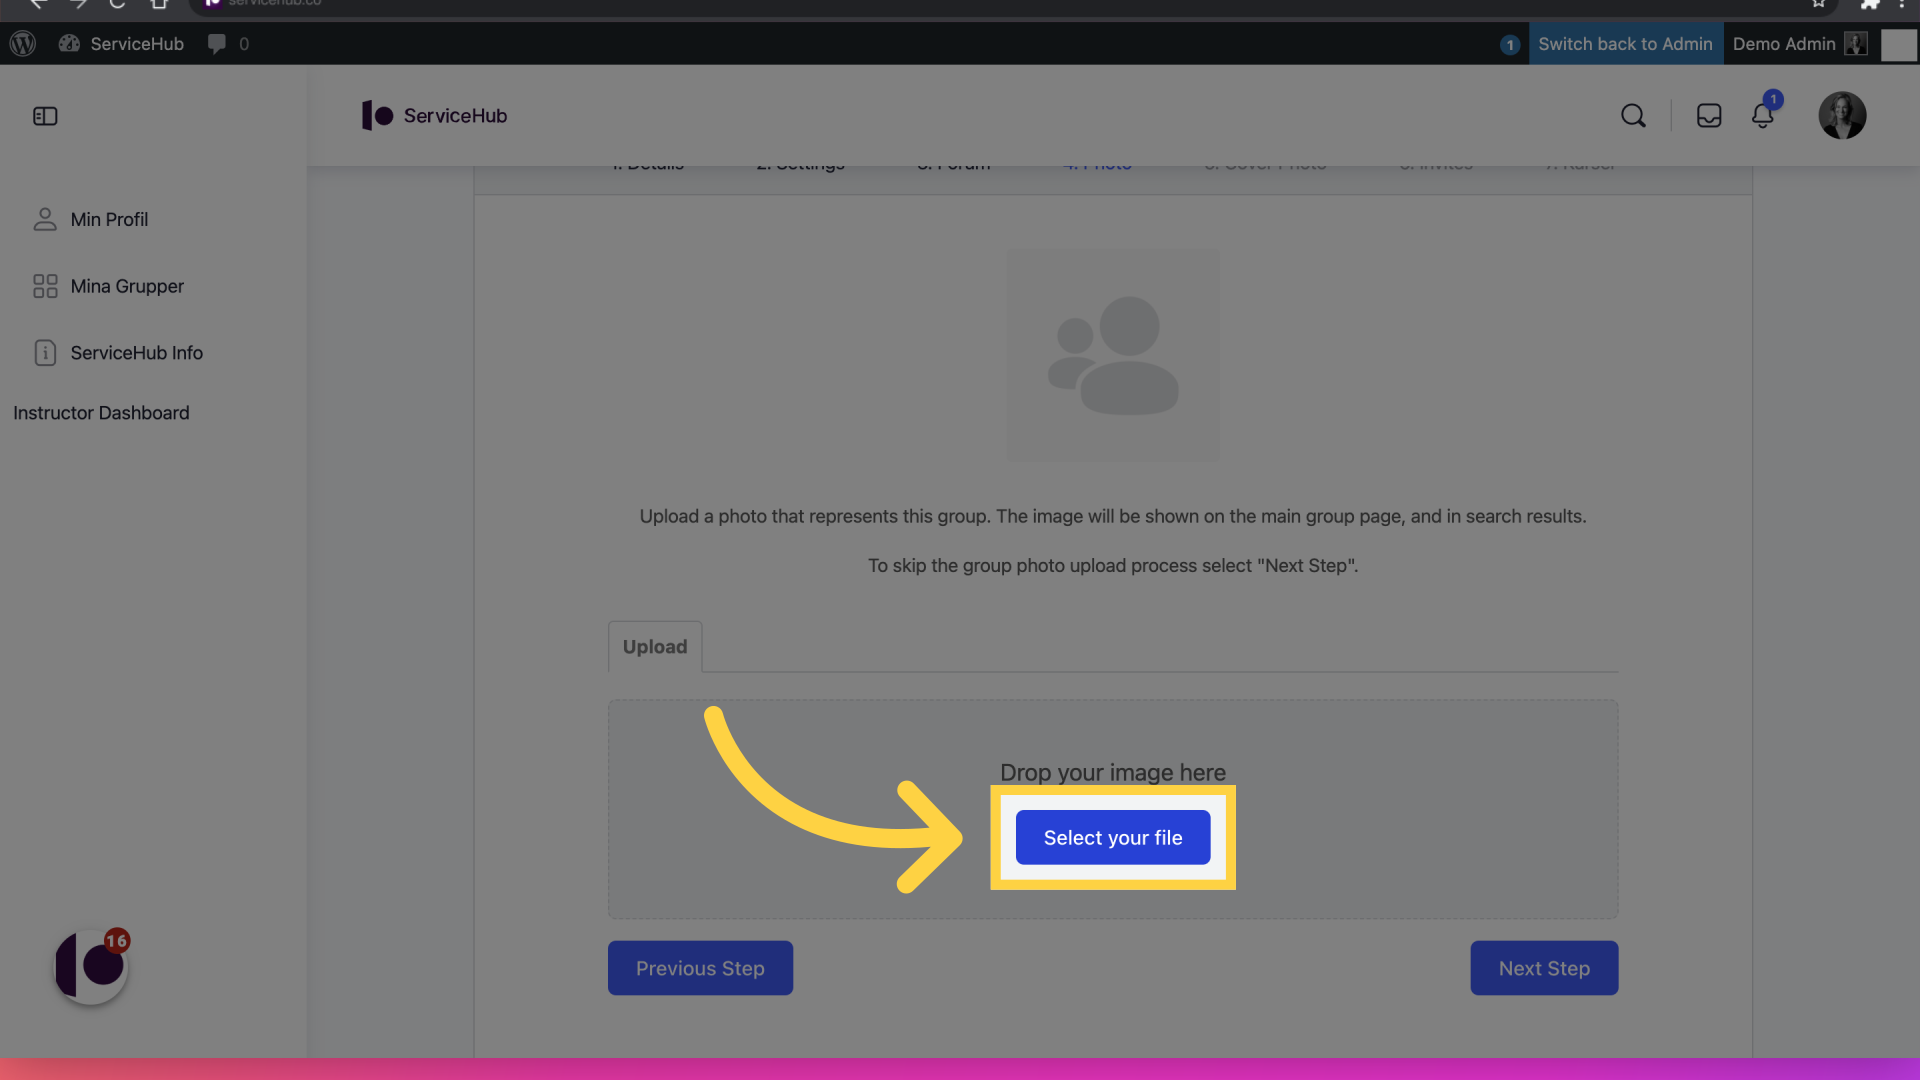Click the Mina Grupper menu item
Viewport: 1920px width, 1080px height.
click(x=127, y=285)
